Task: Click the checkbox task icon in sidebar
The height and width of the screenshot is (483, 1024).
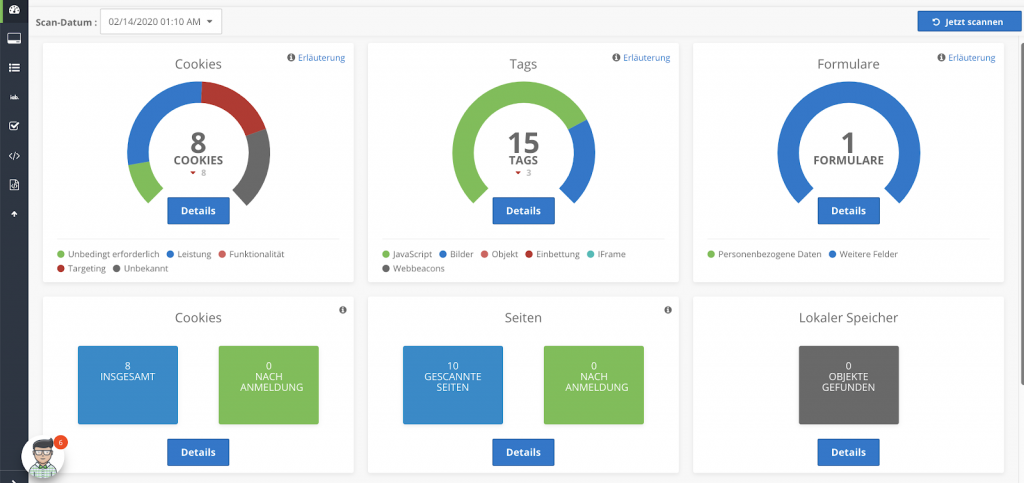Action: click(14, 126)
